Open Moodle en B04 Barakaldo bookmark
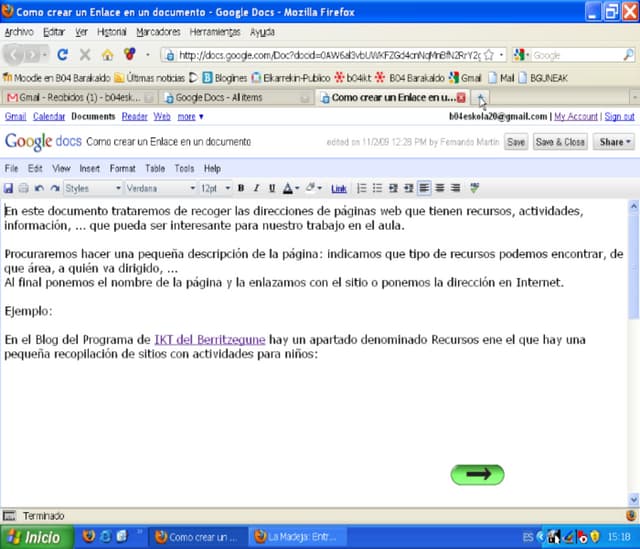Image resolution: width=640 pixels, height=549 pixels. click(x=56, y=78)
